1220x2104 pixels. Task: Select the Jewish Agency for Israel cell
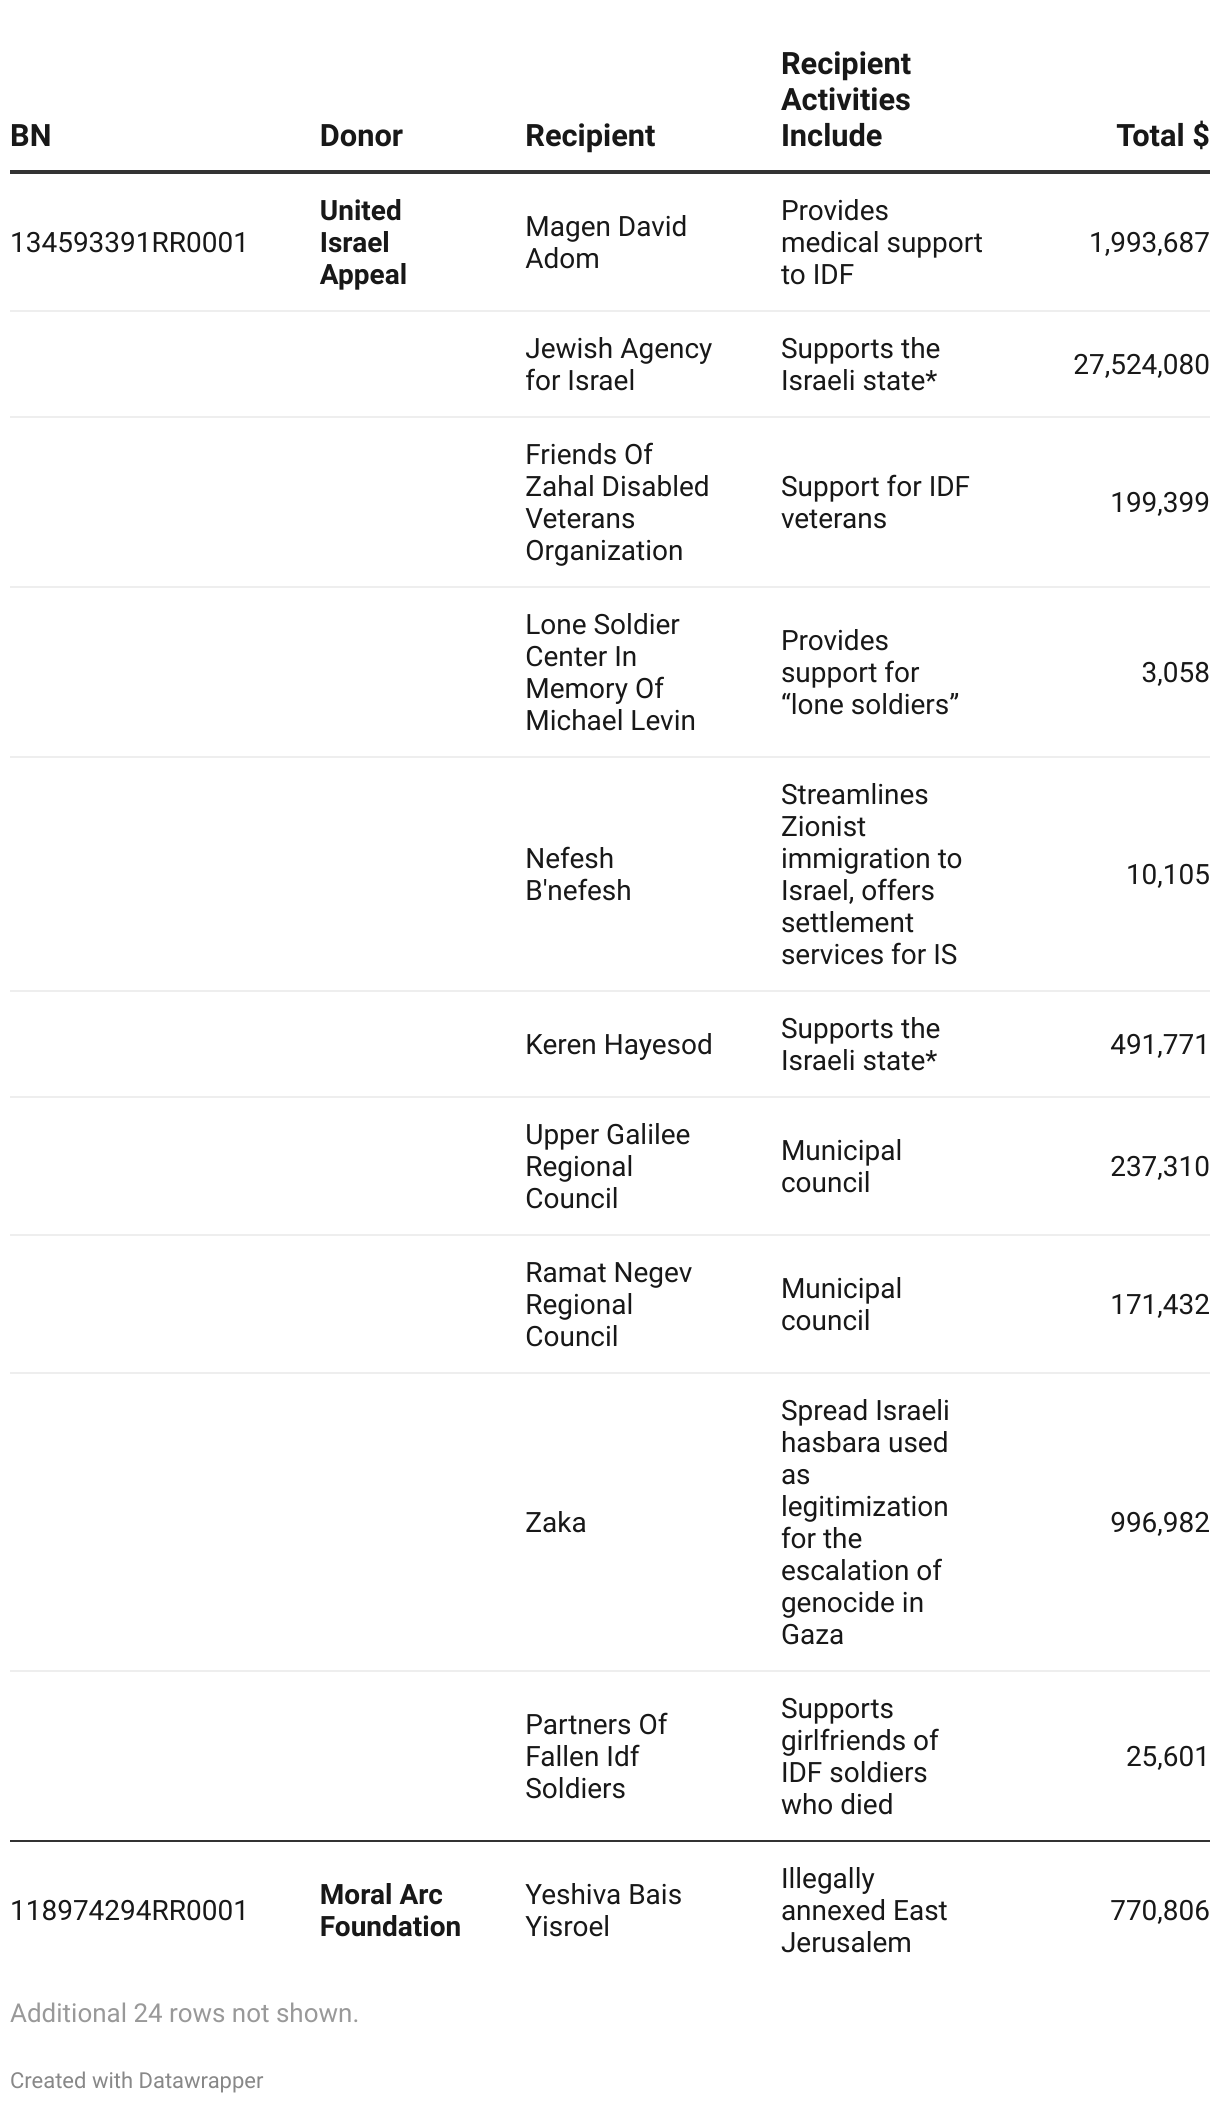point(618,364)
